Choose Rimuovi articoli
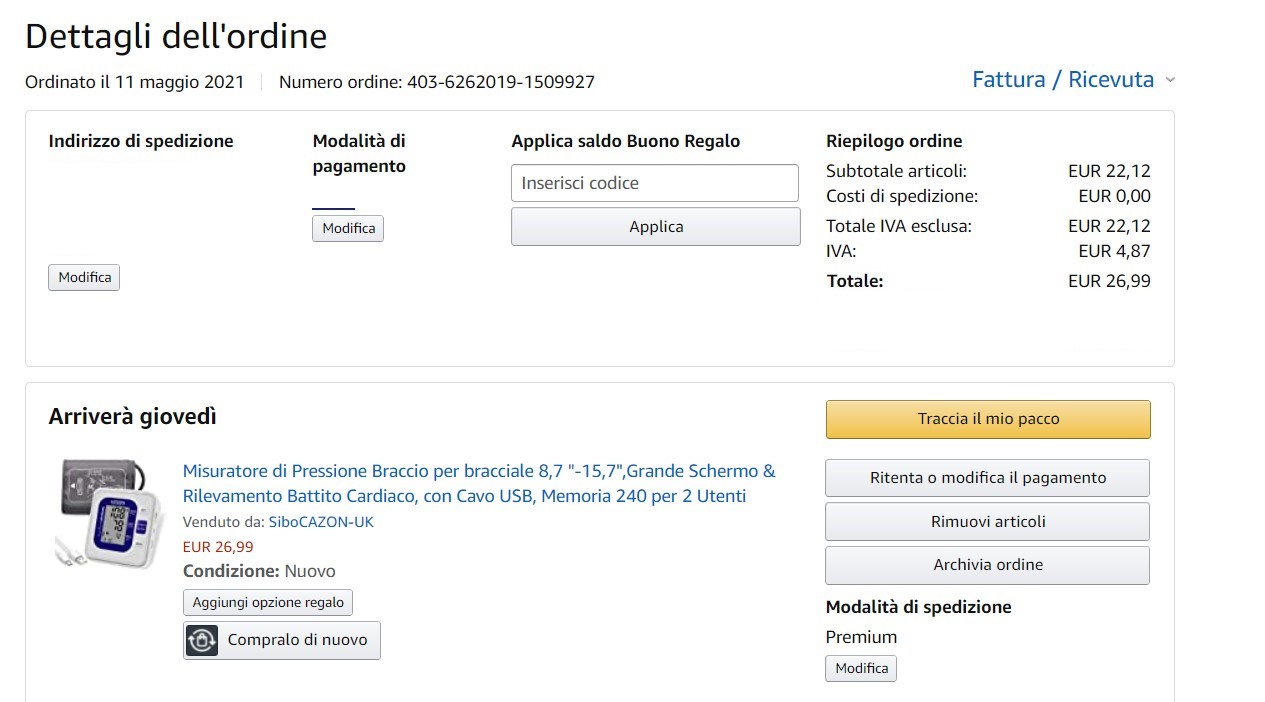This screenshot has height=702, width=1265. click(987, 522)
